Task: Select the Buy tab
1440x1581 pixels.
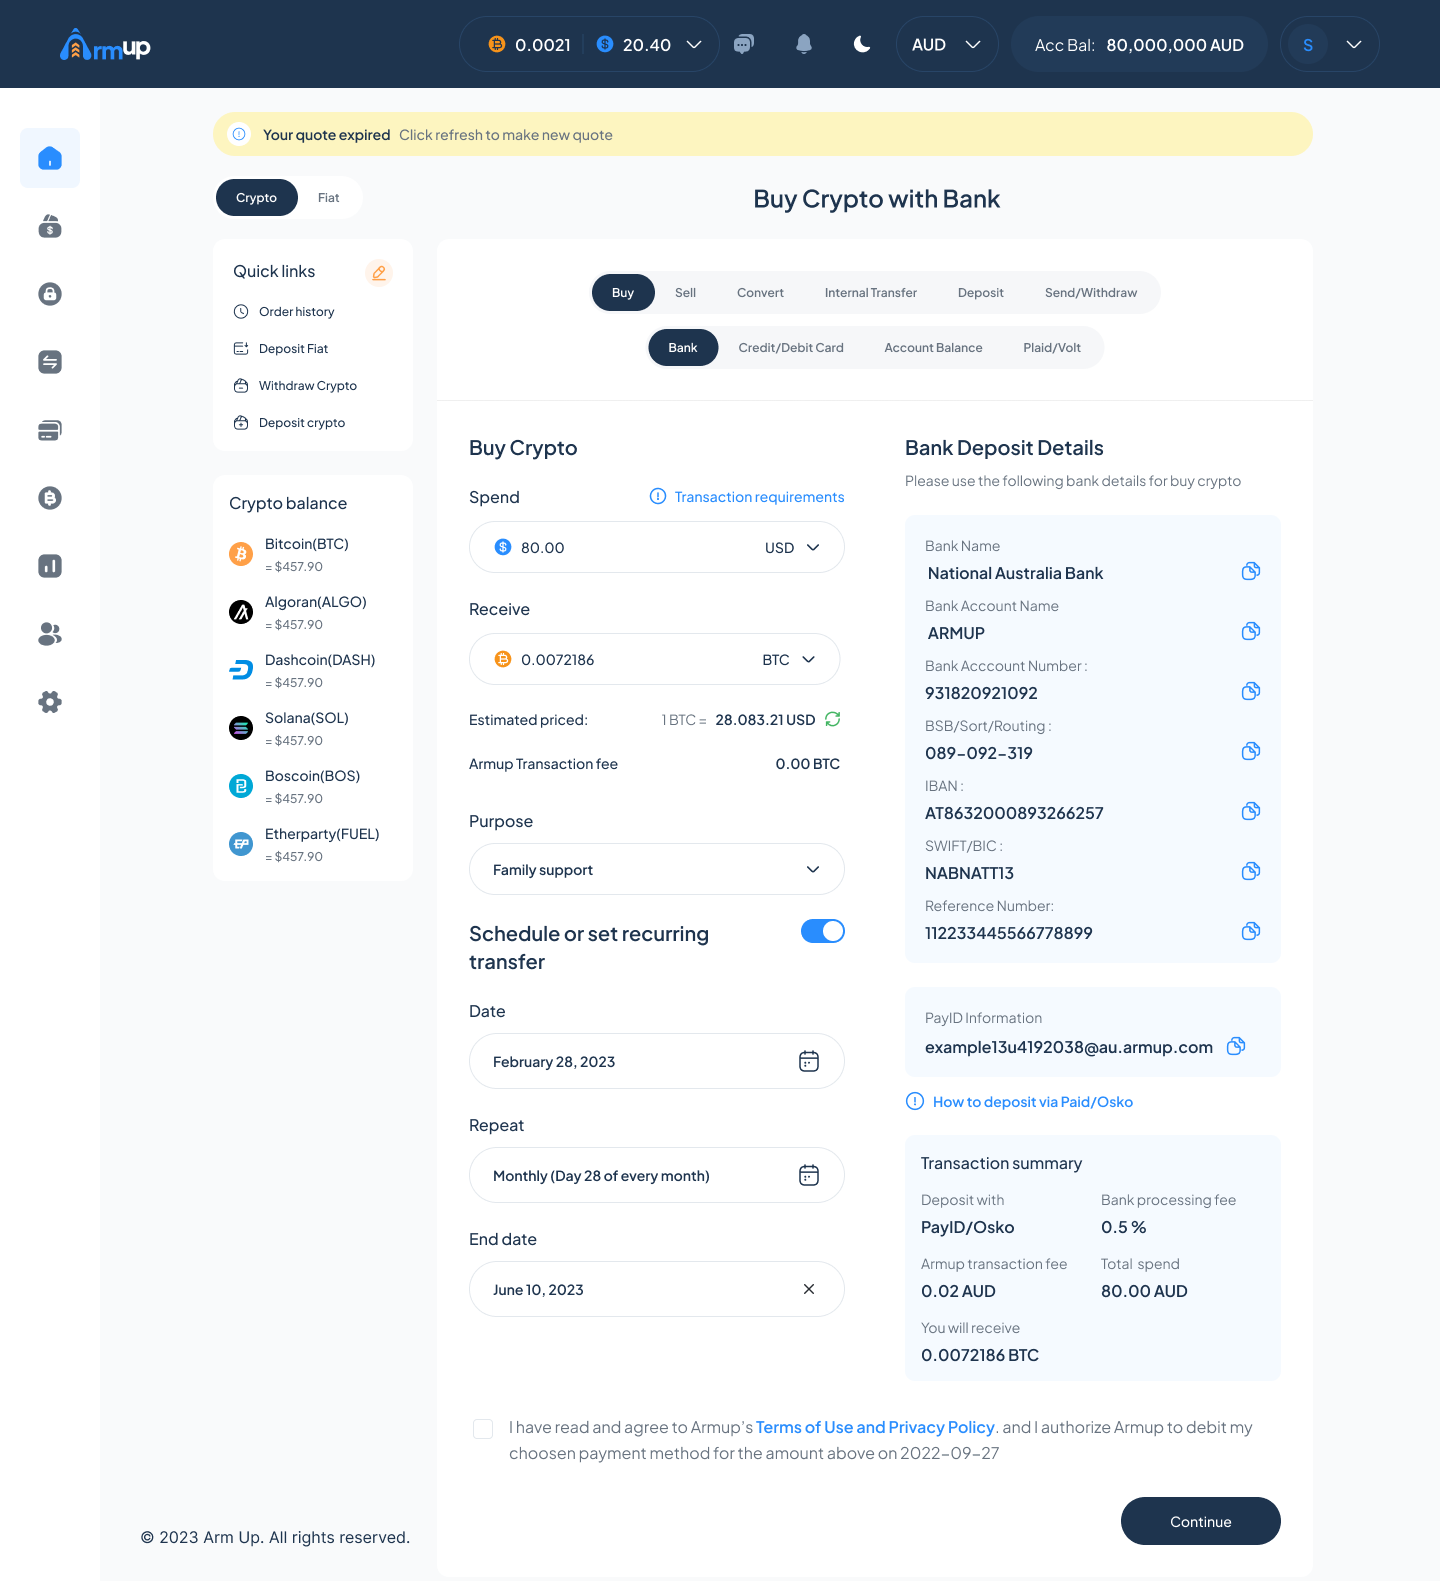Action: (623, 292)
